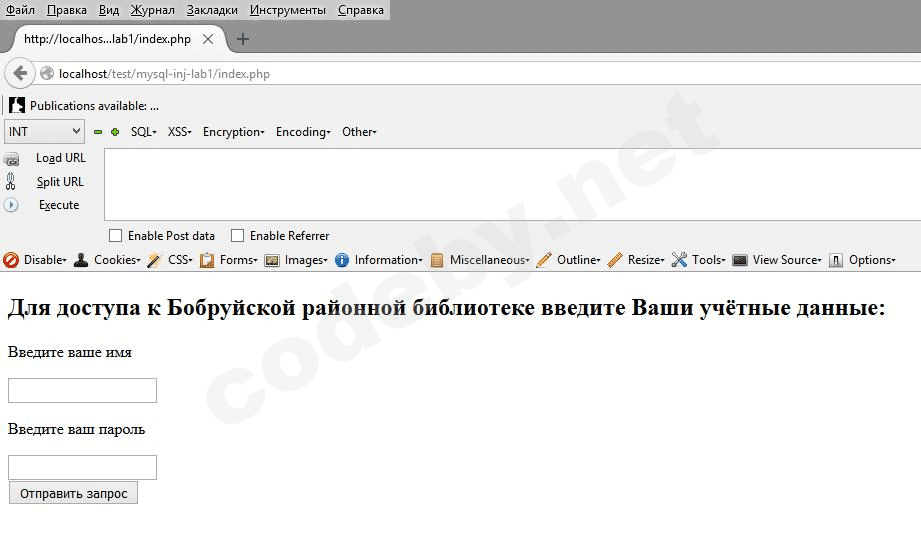921x535 pixels.
Task: Click the Miscellaneous notebook icon
Action: tap(437, 260)
